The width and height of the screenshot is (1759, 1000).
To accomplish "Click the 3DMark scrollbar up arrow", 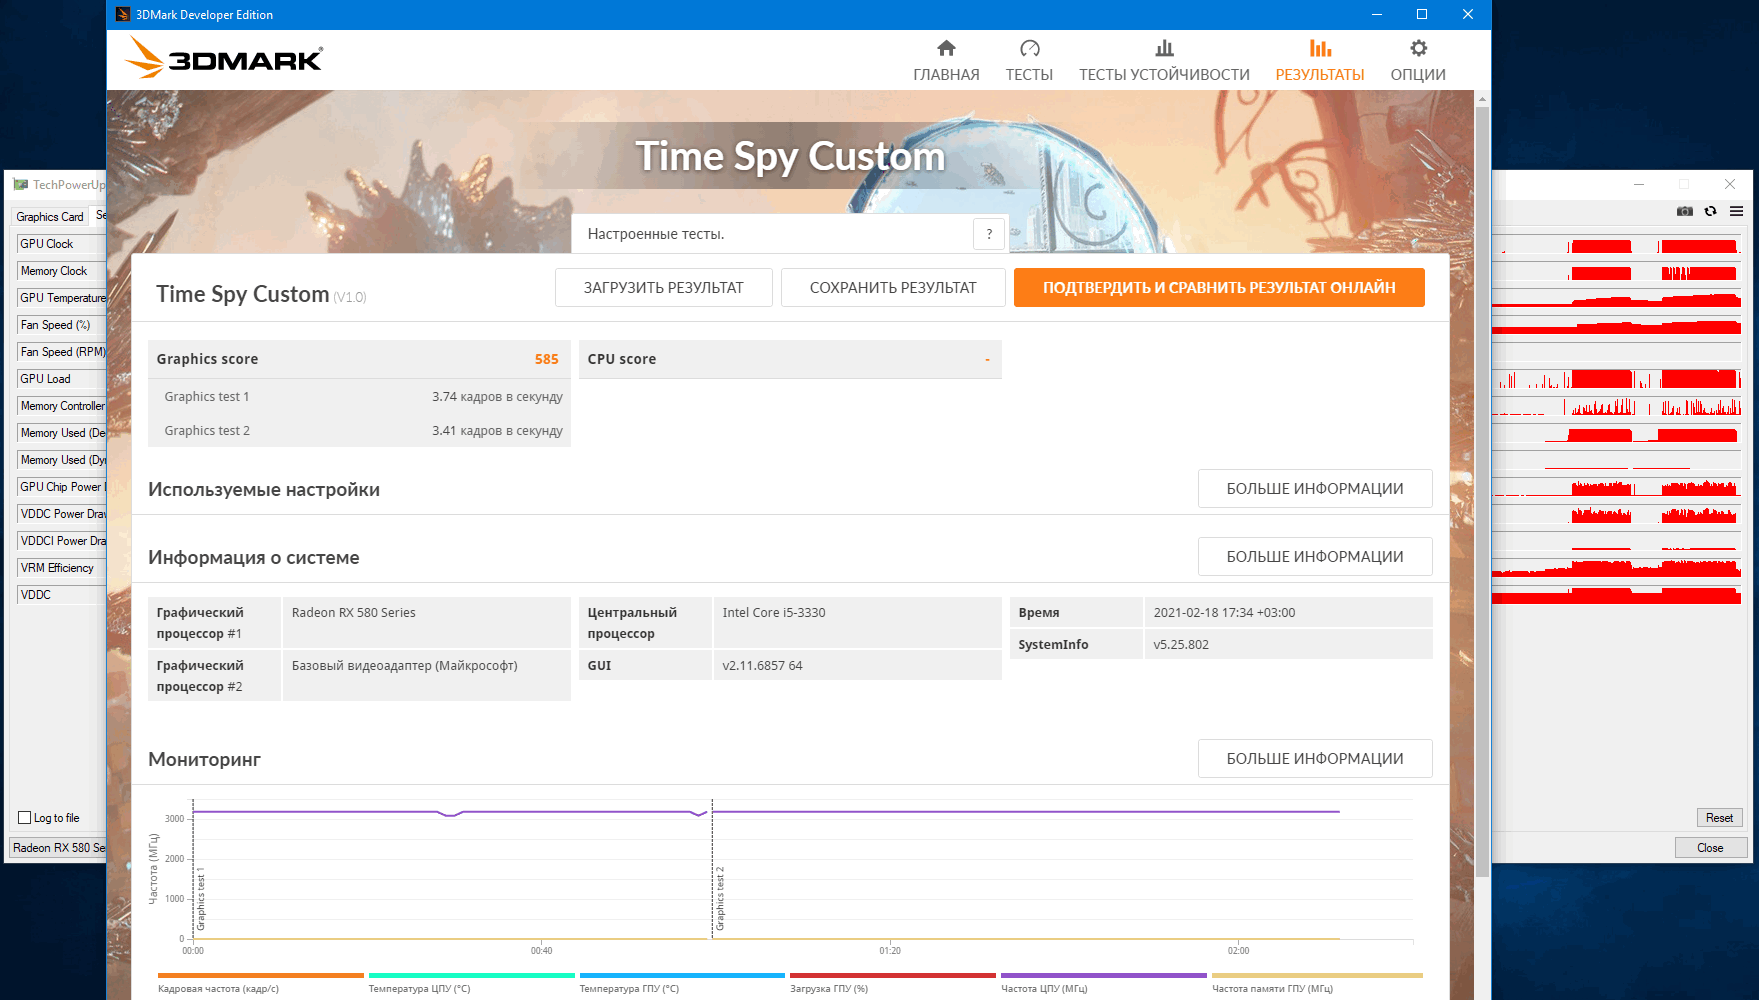I will [1482, 98].
